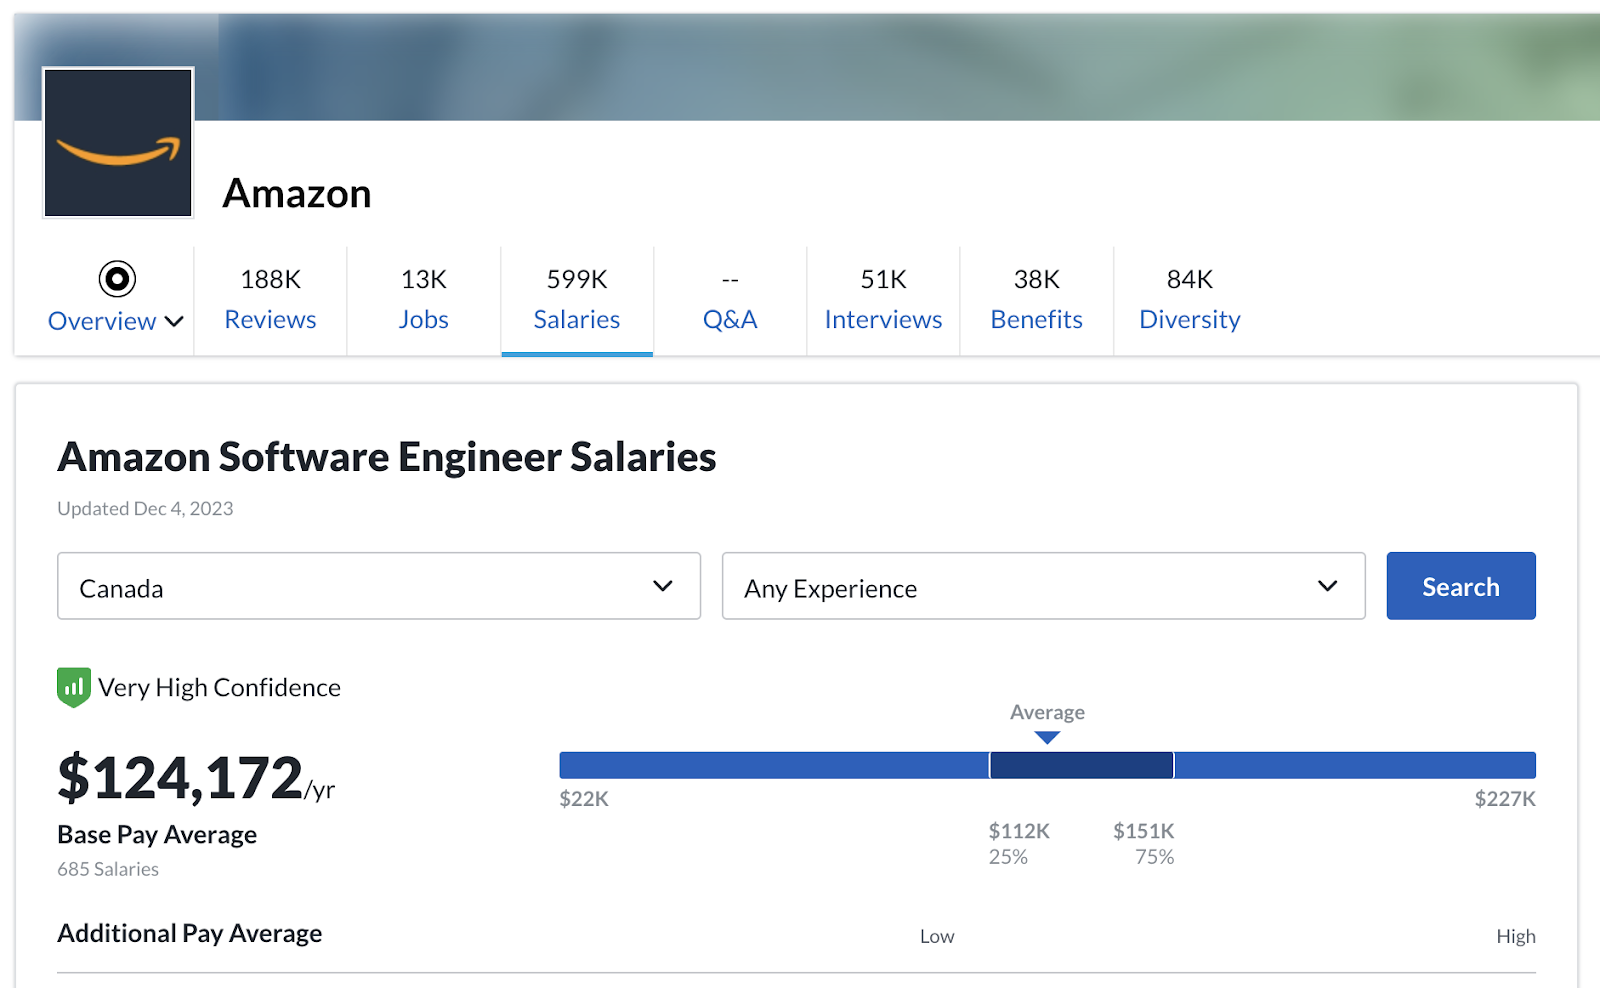1600x988 pixels.
Task: Open the Any Experience dropdown
Action: click(1044, 586)
